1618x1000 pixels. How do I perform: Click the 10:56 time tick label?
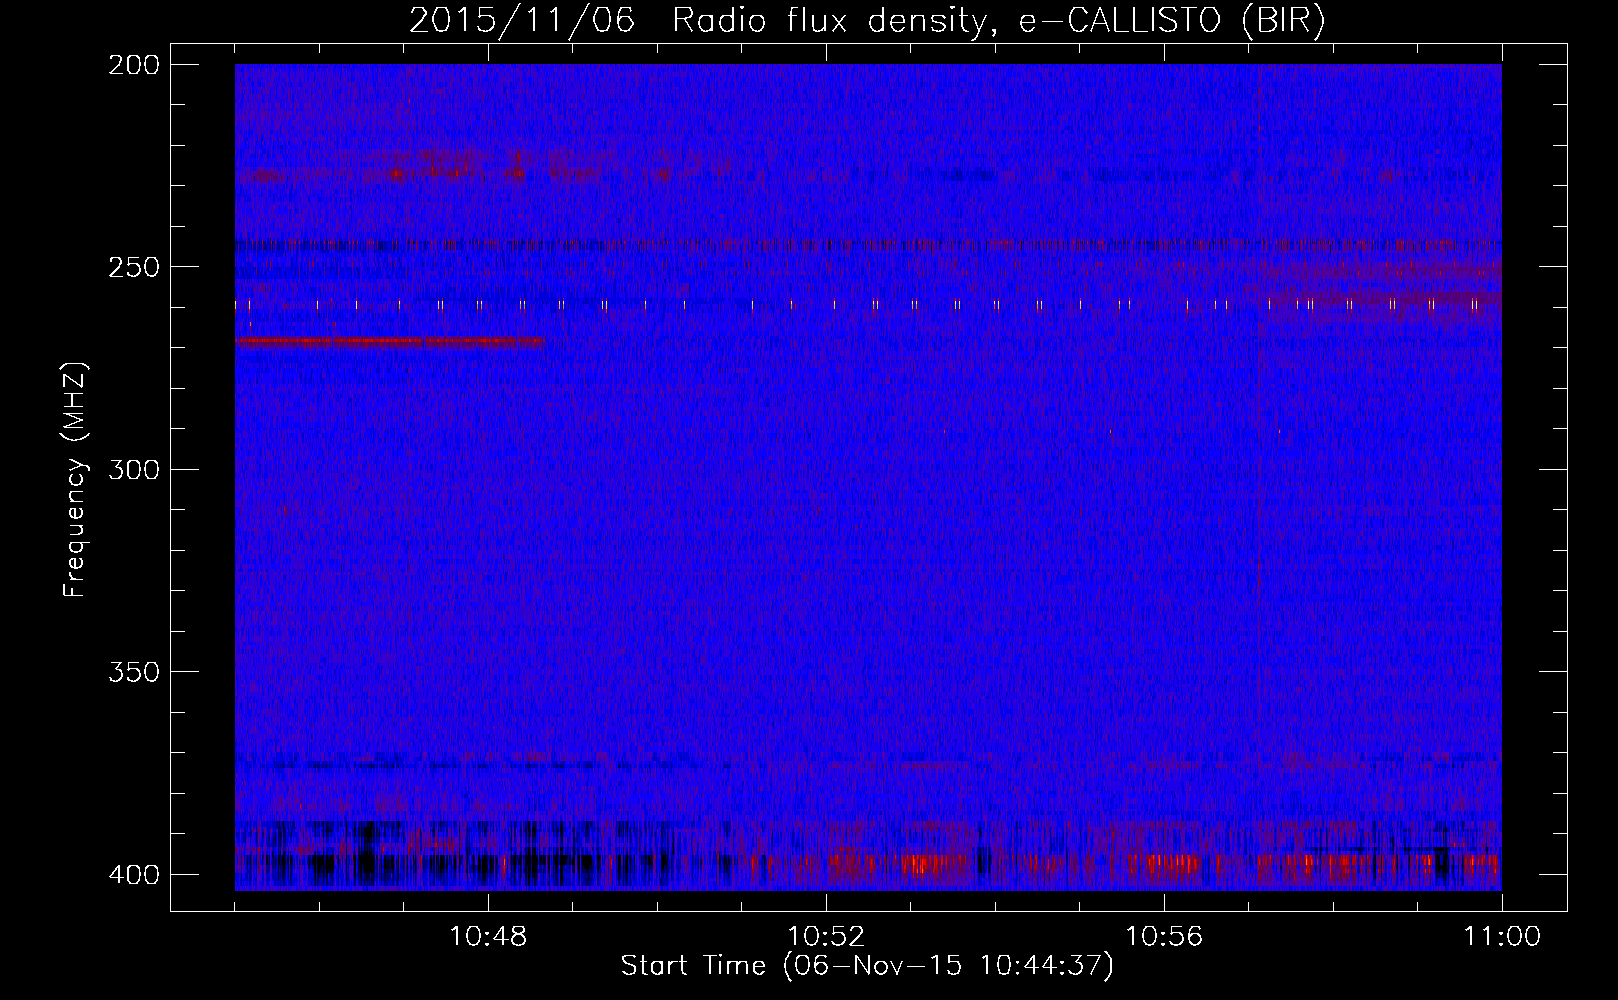(x=1164, y=937)
